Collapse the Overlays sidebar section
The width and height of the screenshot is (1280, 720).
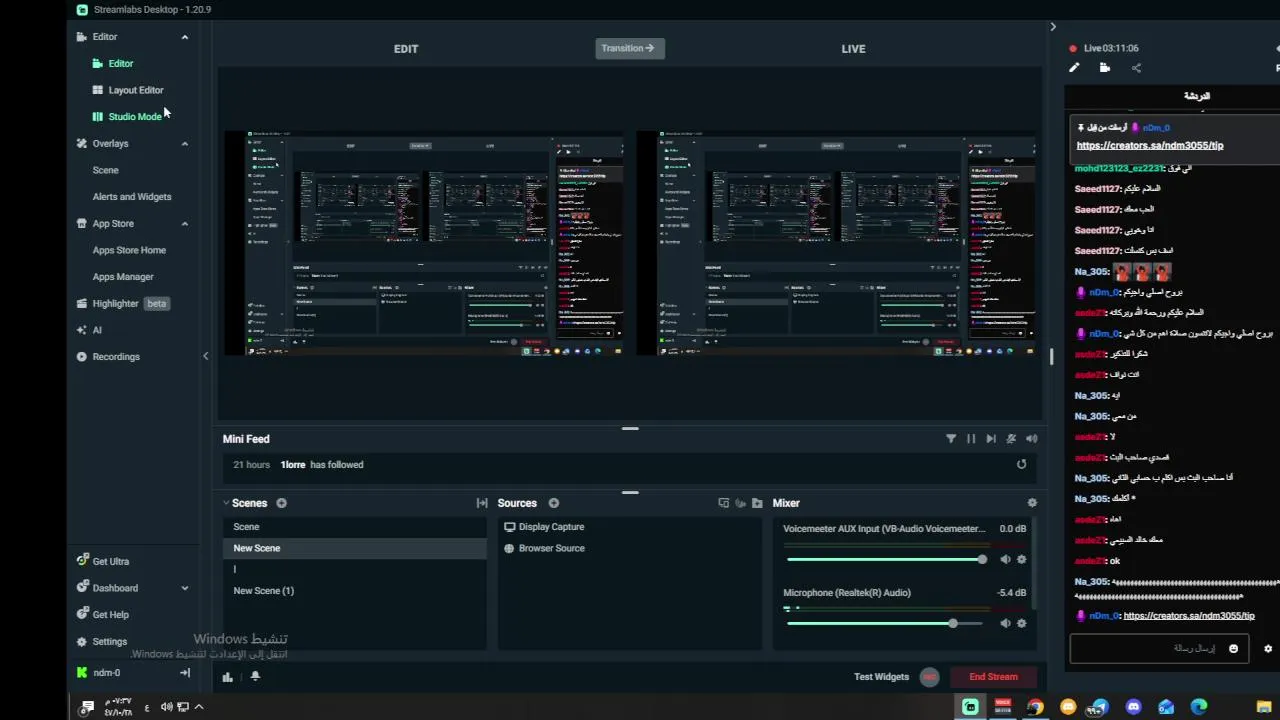(x=185, y=144)
